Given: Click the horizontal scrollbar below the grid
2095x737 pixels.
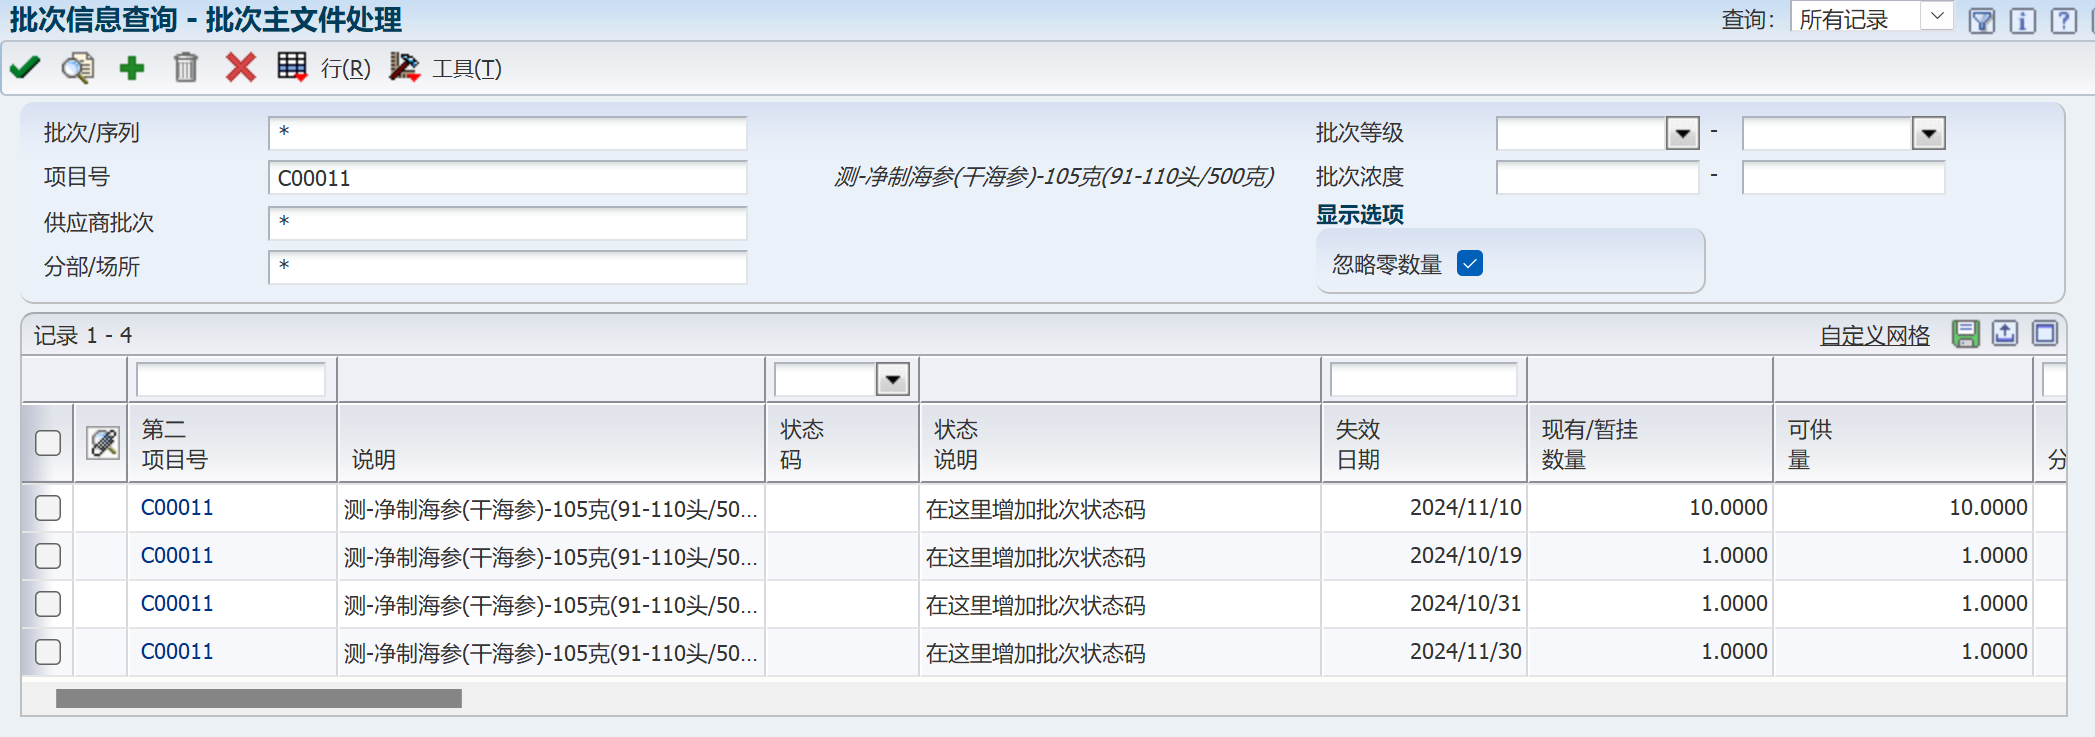Looking at the screenshot, I should click(x=259, y=698).
